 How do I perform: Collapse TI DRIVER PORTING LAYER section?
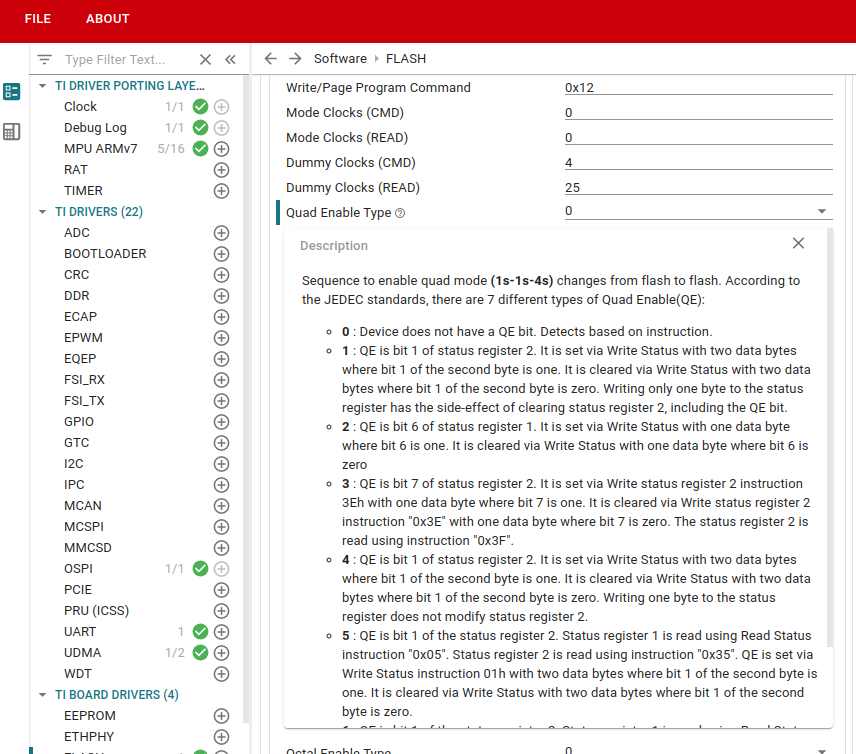(43, 86)
